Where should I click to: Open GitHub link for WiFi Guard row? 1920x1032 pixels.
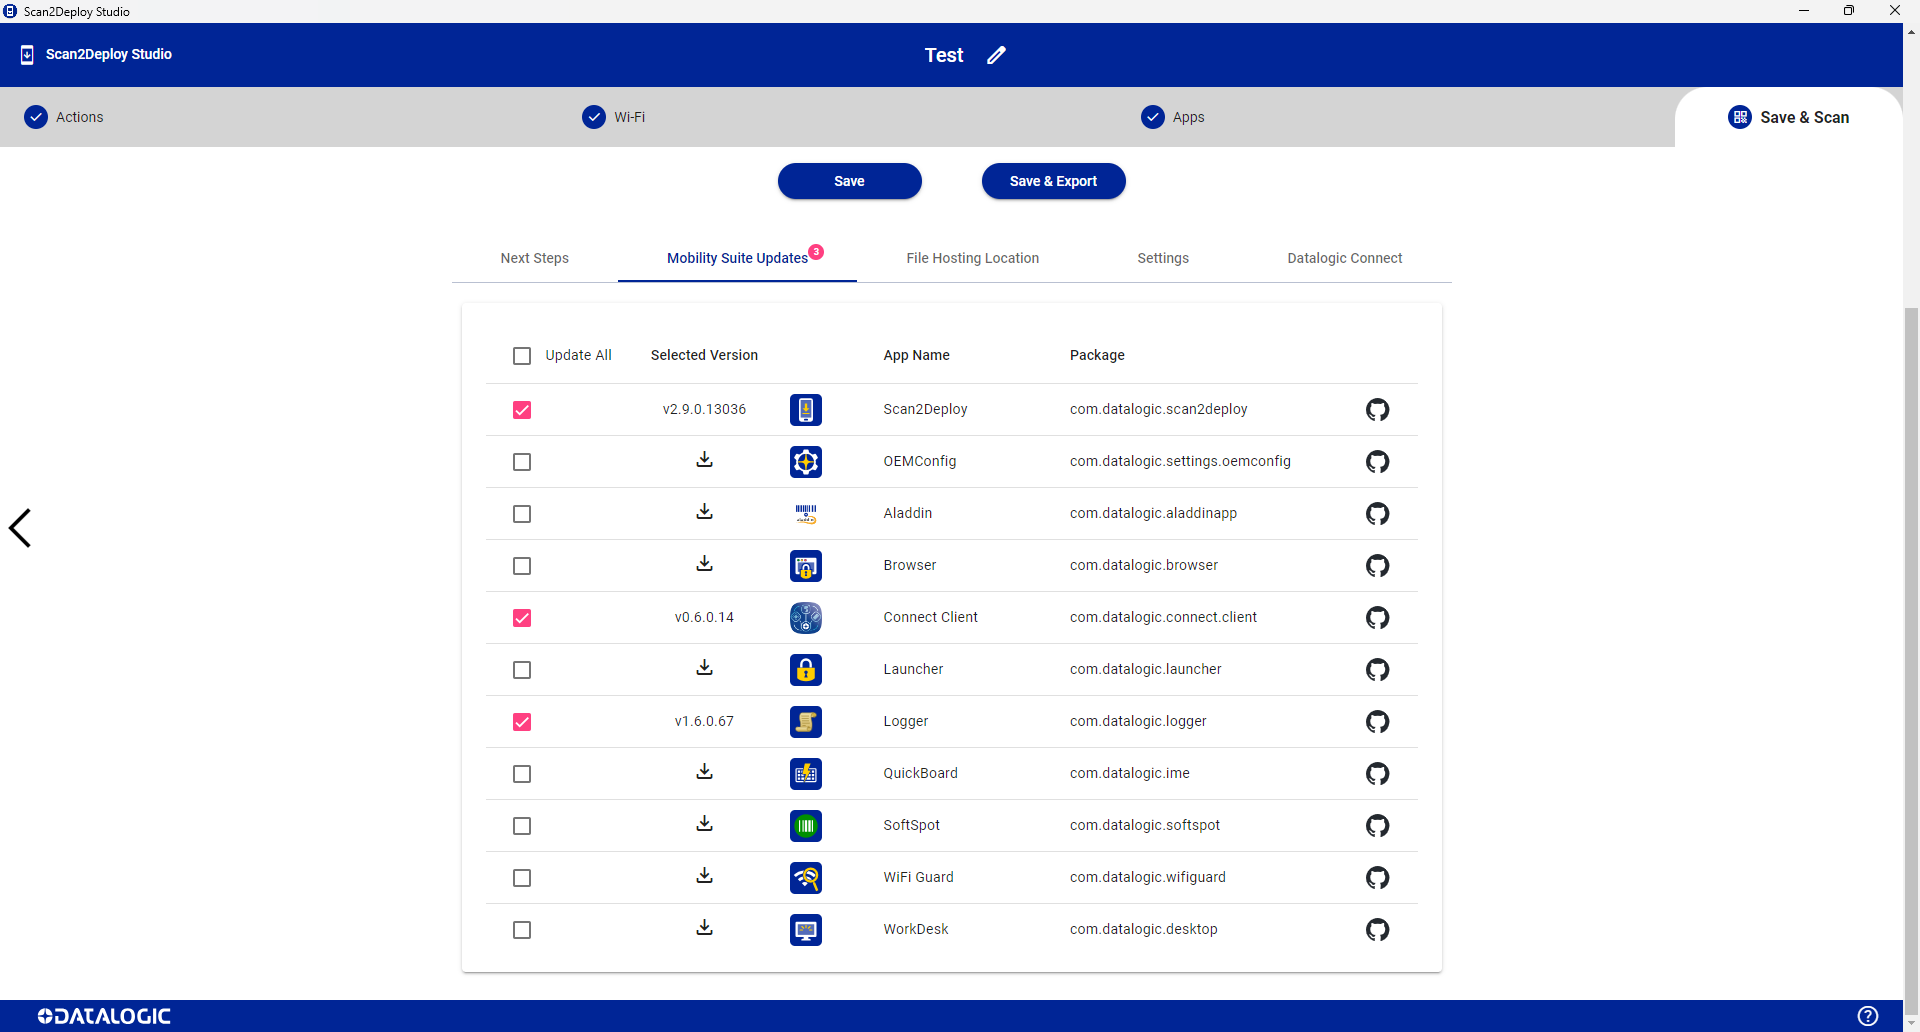1377,877
